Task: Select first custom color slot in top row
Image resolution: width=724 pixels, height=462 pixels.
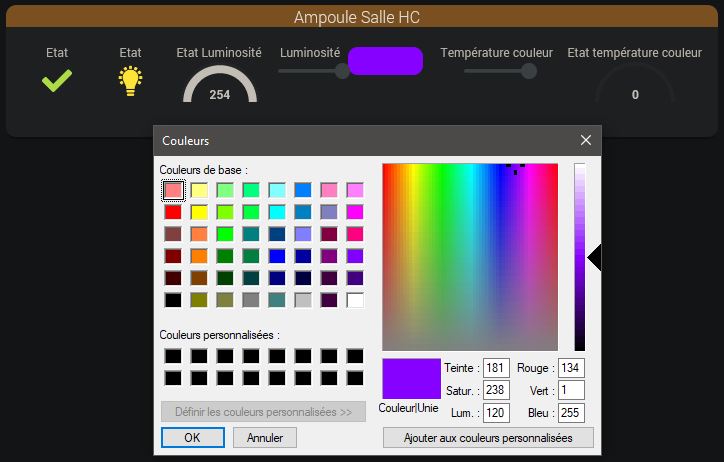Action: [x=173, y=356]
